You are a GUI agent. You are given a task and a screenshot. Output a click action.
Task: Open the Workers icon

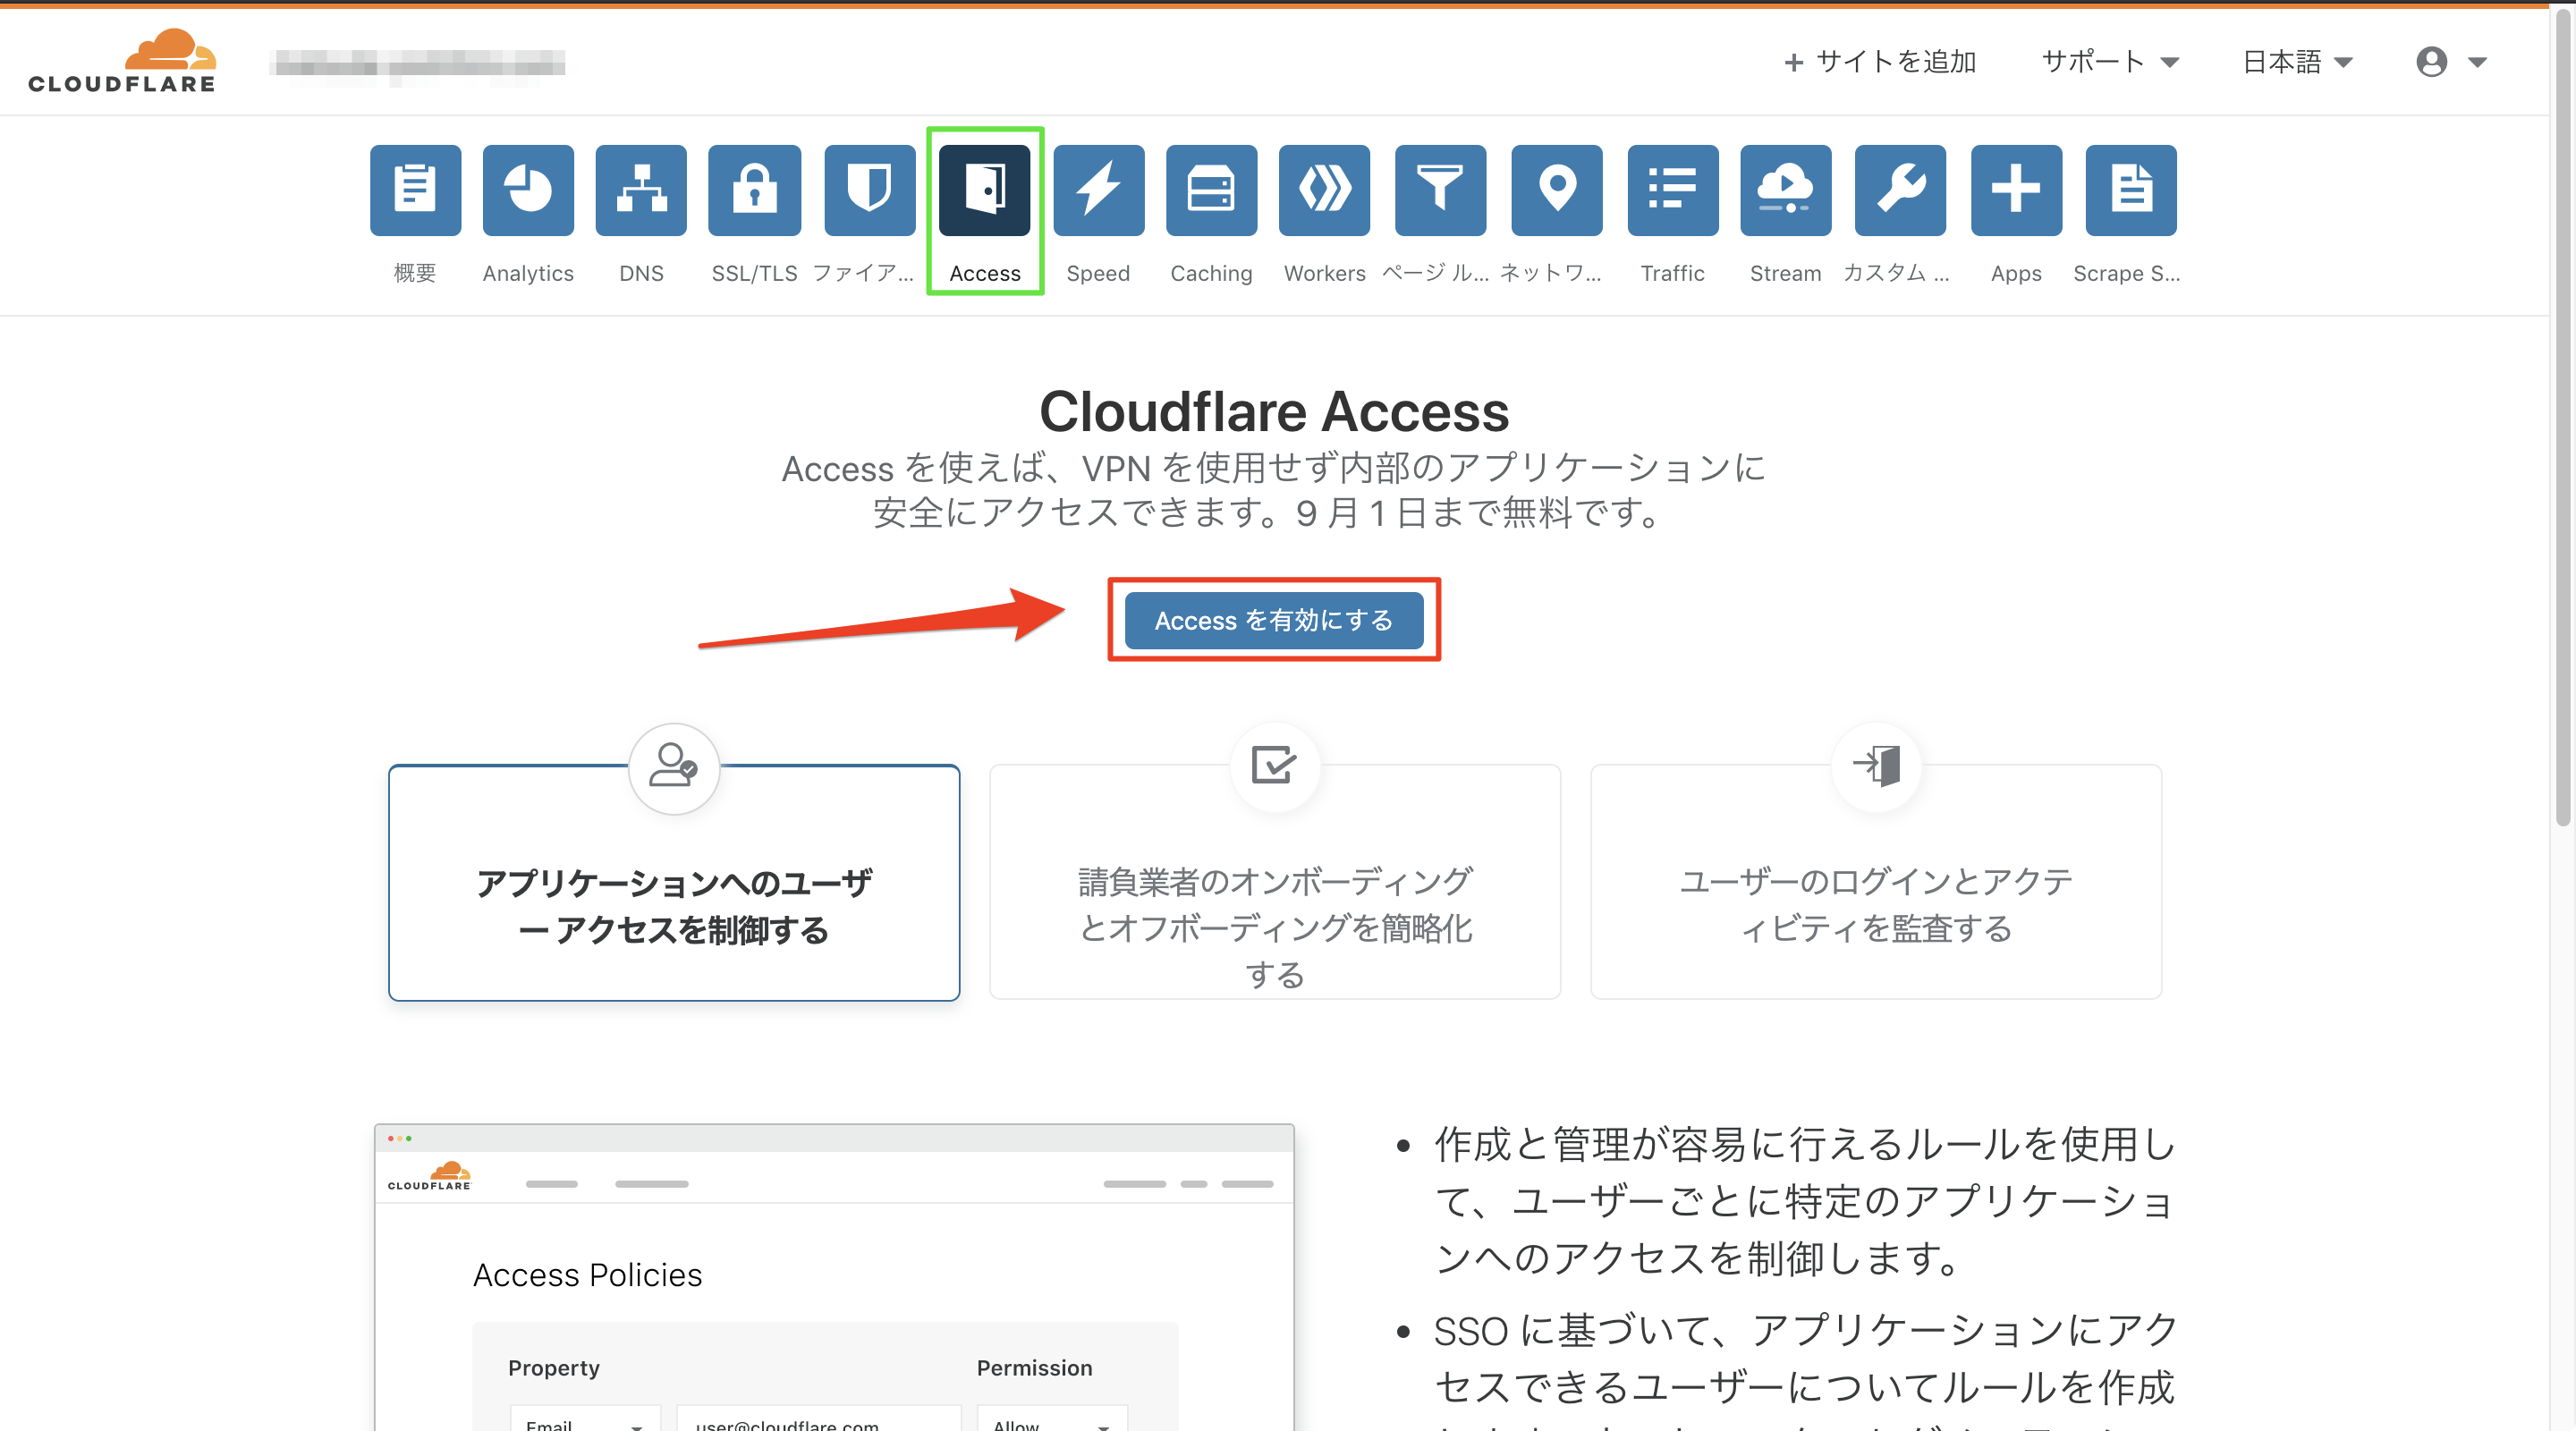[x=1324, y=190]
